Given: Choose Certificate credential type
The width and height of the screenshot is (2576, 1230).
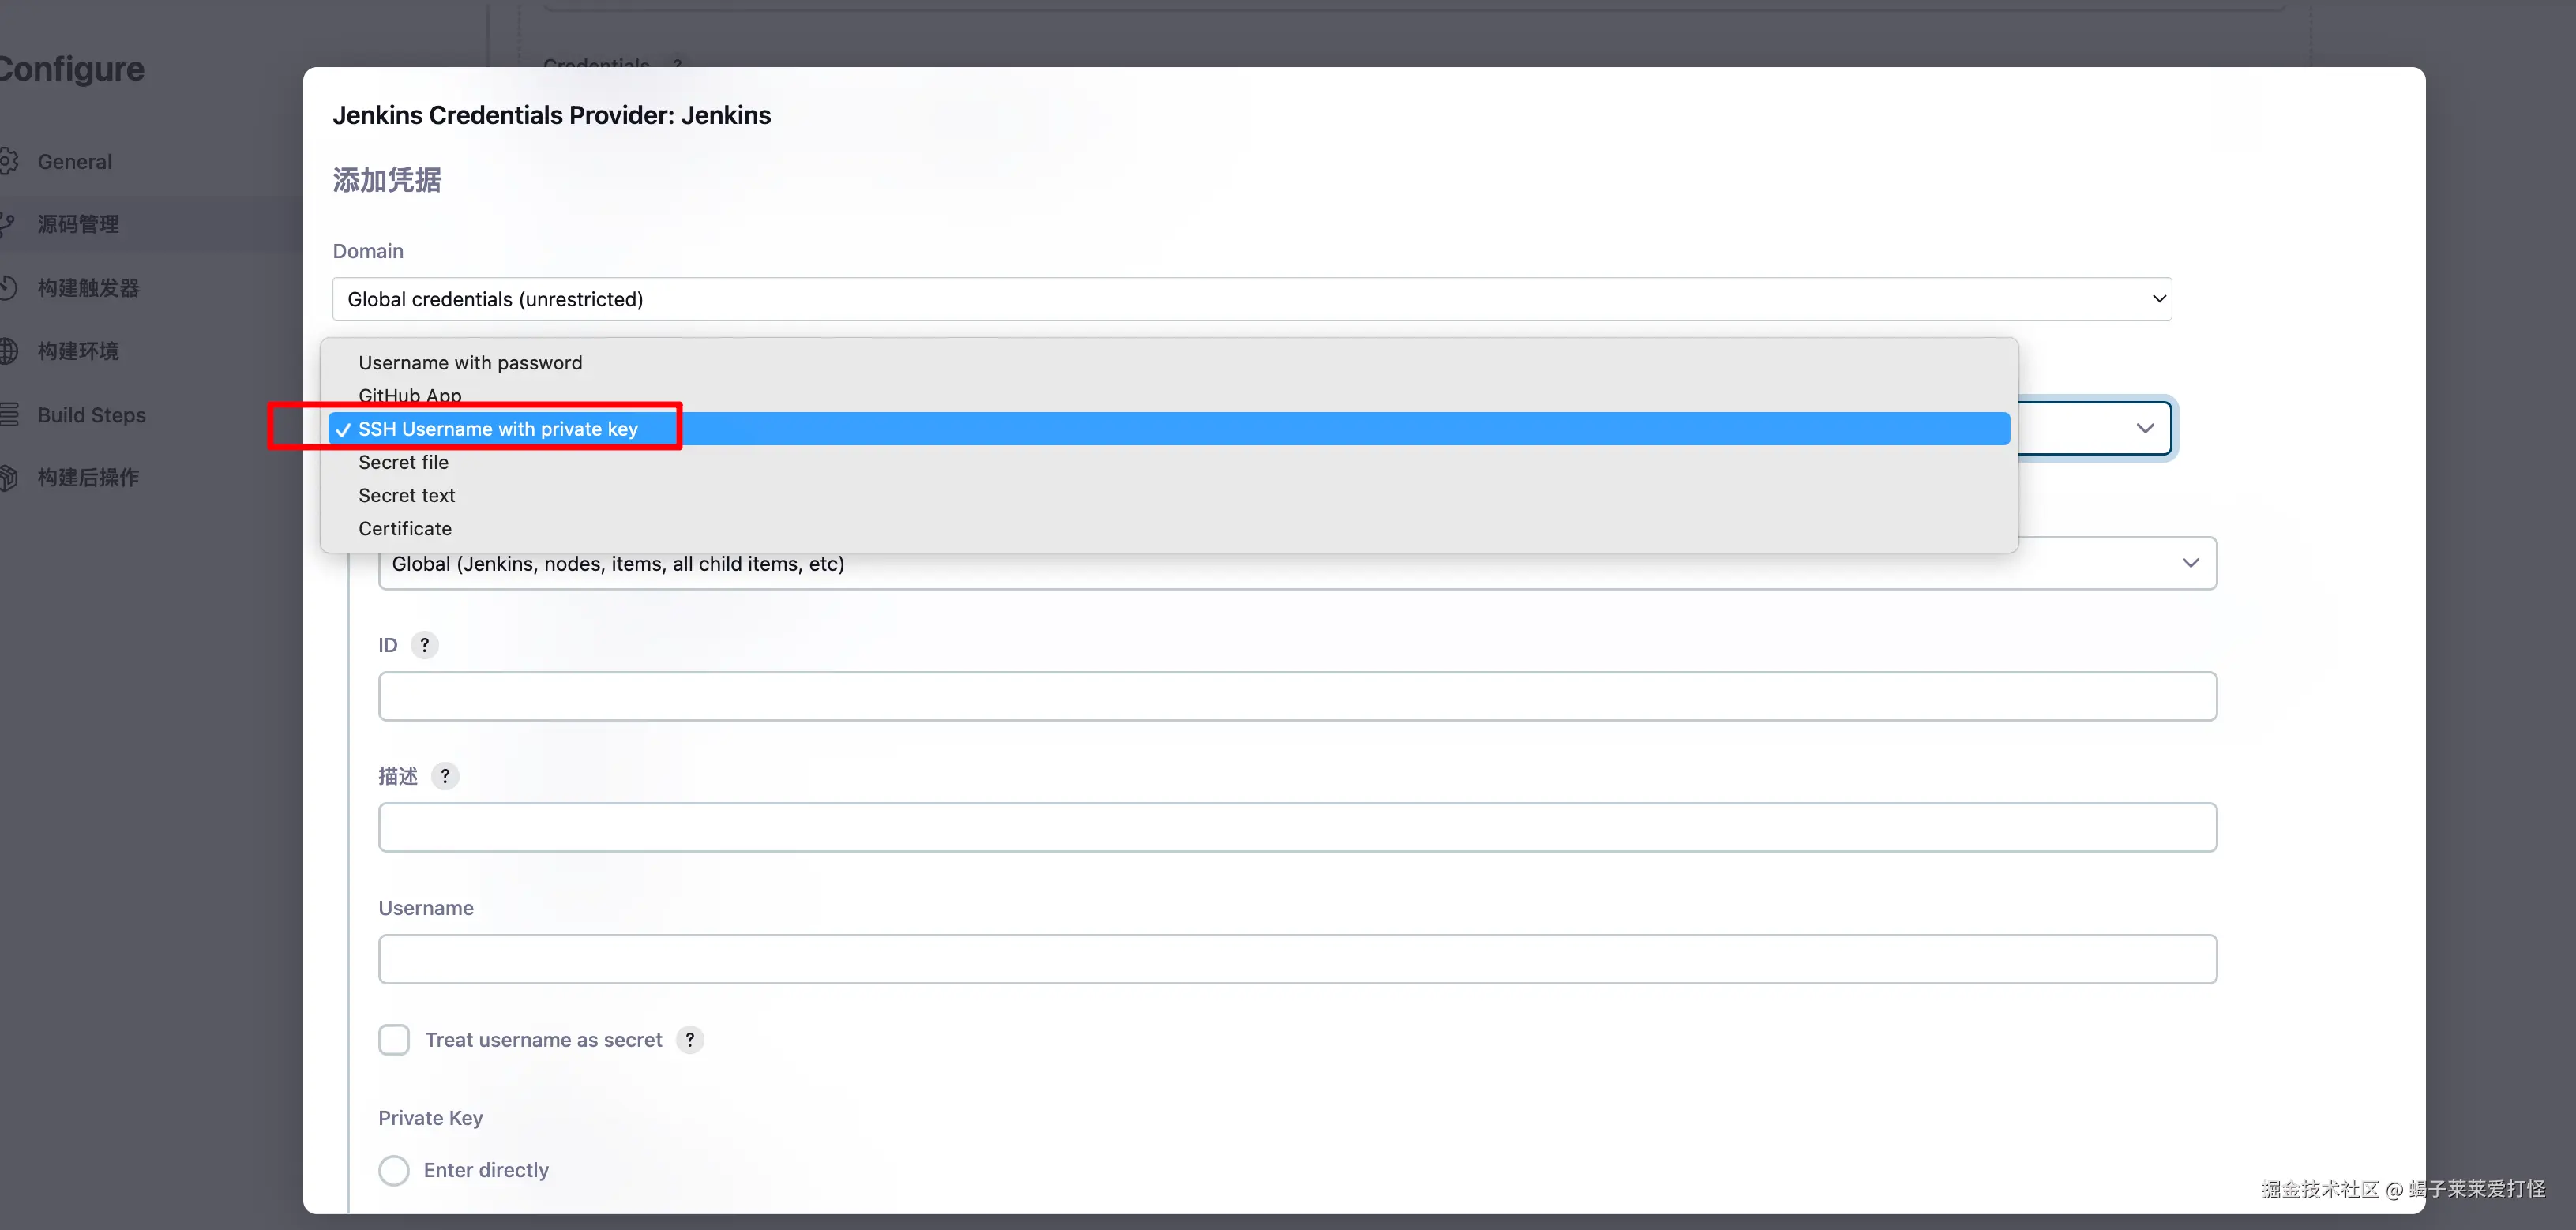Looking at the screenshot, I should point(405,528).
